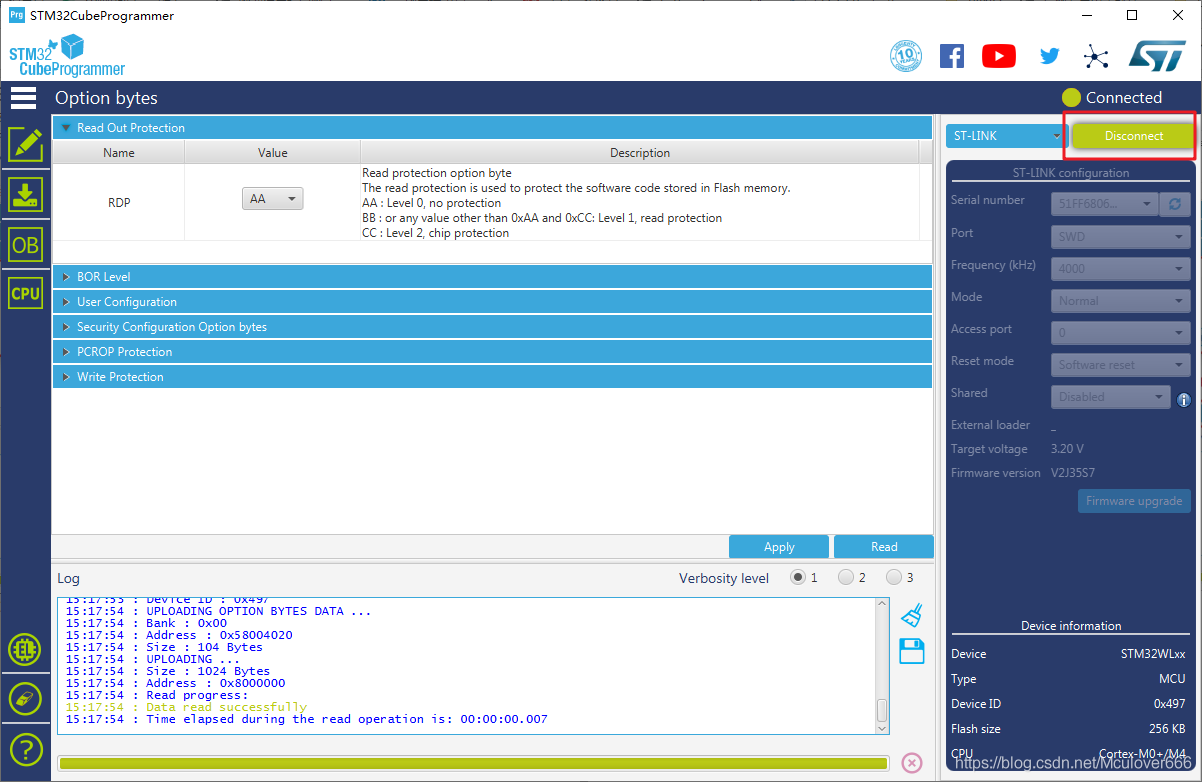The width and height of the screenshot is (1202, 782).
Task: Select the OB option bytes icon
Action: coord(25,244)
